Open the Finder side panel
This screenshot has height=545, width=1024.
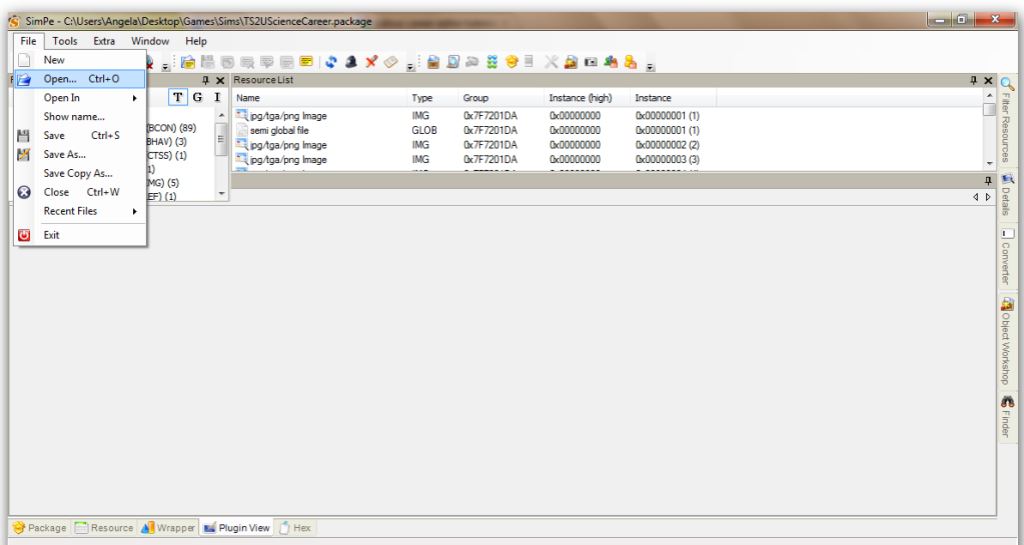(1006, 416)
